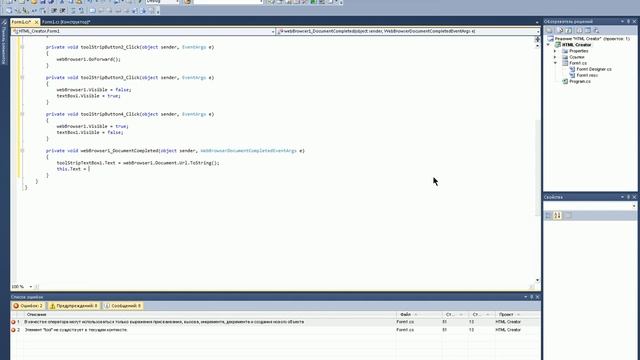The image size is (640, 360).
Task: Close the Form1.cs editor tab
Action: (x=36, y=22)
